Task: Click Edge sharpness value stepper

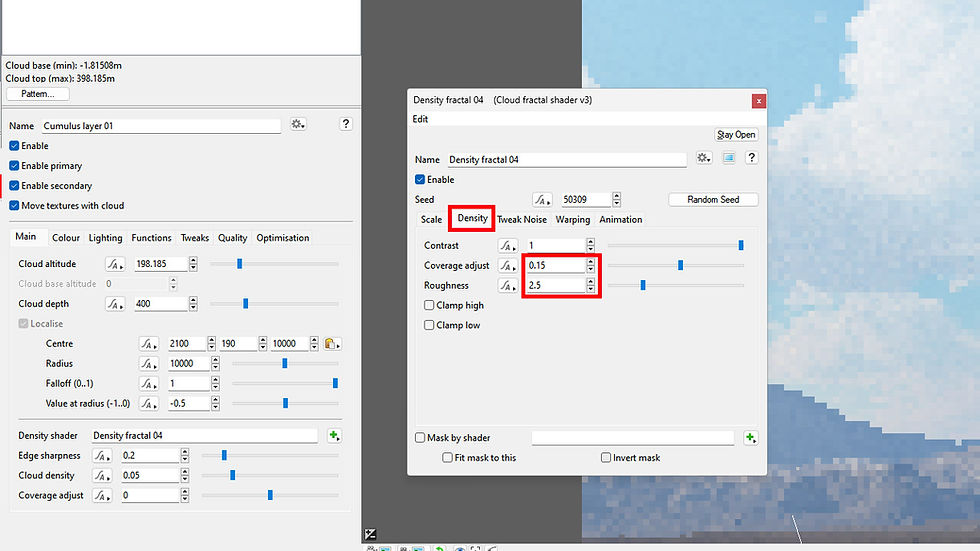Action: point(185,455)
